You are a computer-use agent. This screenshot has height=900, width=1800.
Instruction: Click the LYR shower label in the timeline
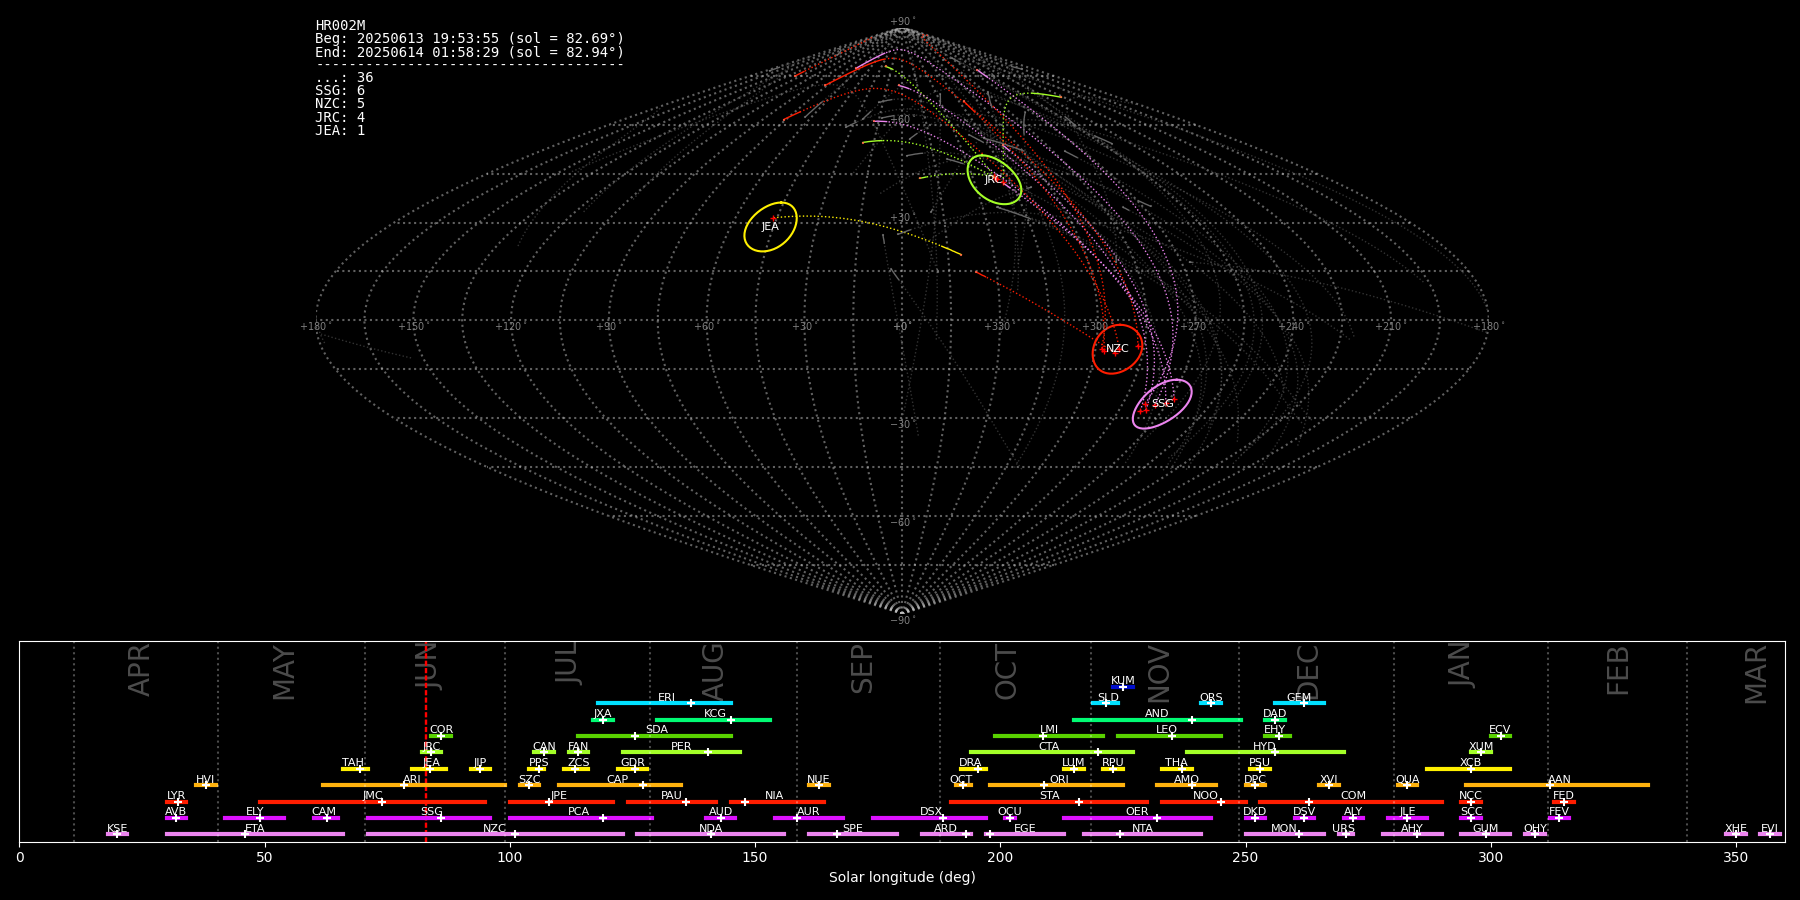pos(176,796)
